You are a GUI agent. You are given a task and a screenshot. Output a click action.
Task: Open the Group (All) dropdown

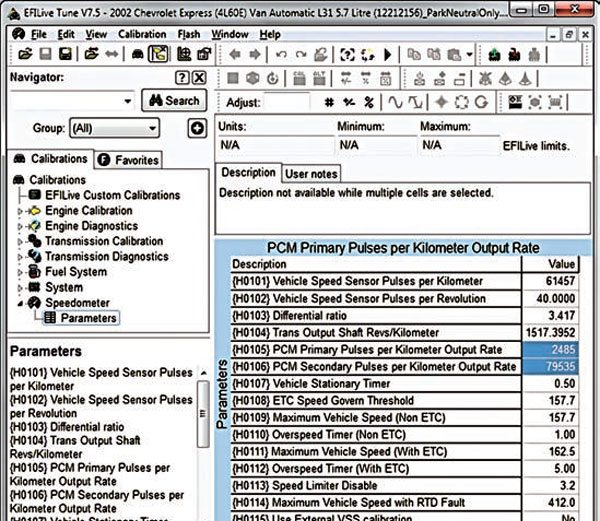click(x=114, y=128)
